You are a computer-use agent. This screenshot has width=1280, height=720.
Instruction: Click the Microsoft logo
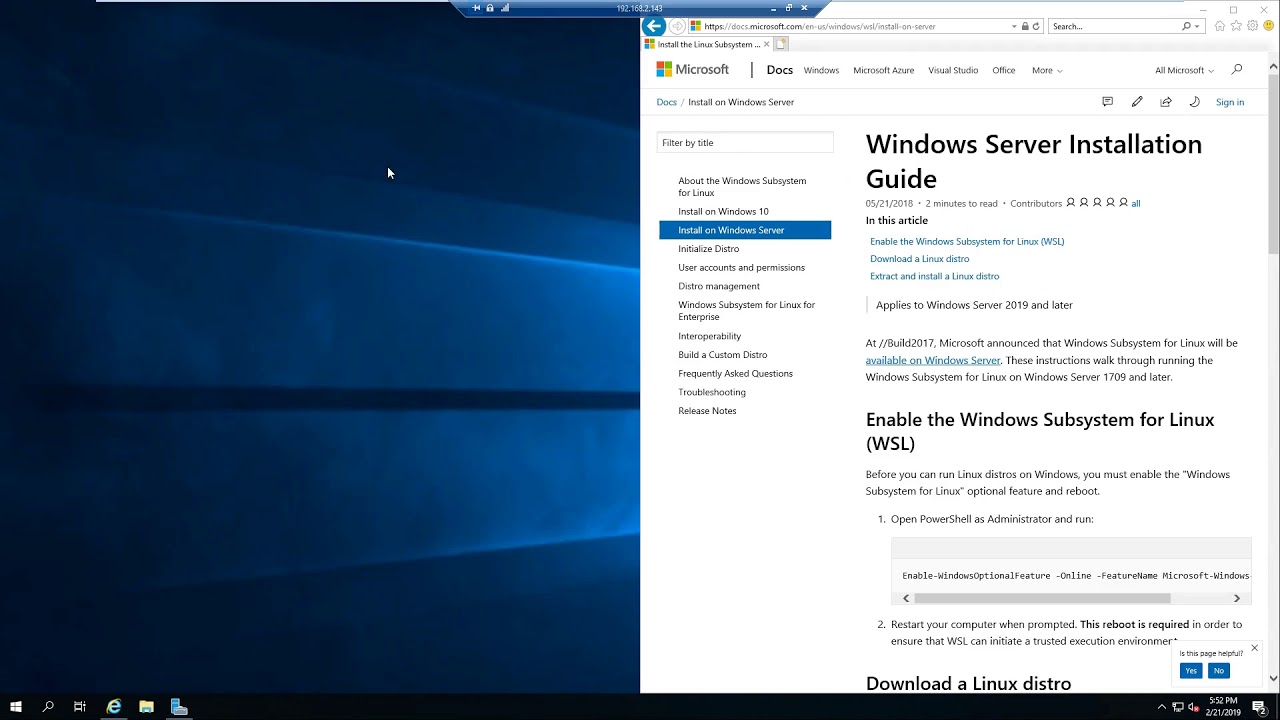[x=693, y=69]
